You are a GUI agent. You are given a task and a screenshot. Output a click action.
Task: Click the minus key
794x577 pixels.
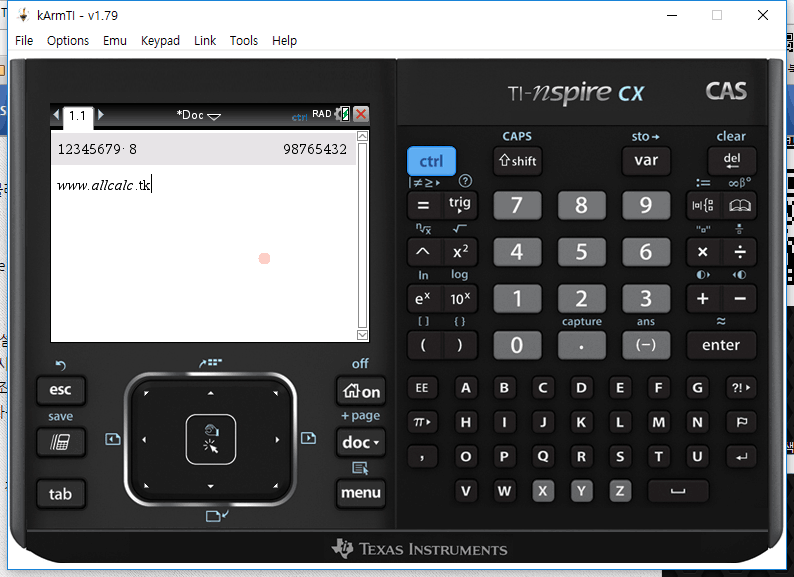(x=739, y=298)
